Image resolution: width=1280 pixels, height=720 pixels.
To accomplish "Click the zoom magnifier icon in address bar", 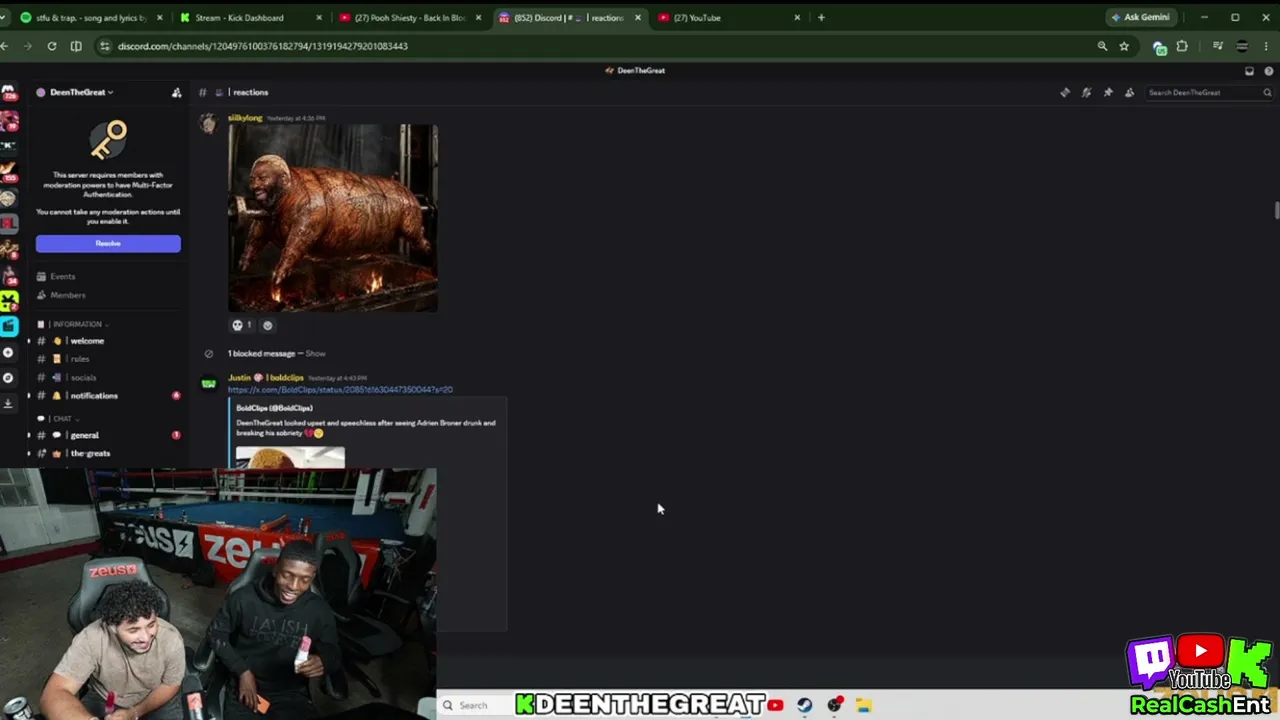I will [x=1102, y=46].
